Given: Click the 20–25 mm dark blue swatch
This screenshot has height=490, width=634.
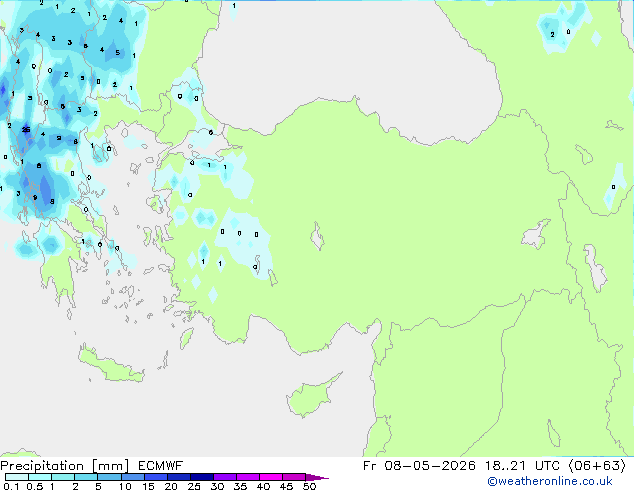Looking at the screenshot, I should tap(178, 477).
